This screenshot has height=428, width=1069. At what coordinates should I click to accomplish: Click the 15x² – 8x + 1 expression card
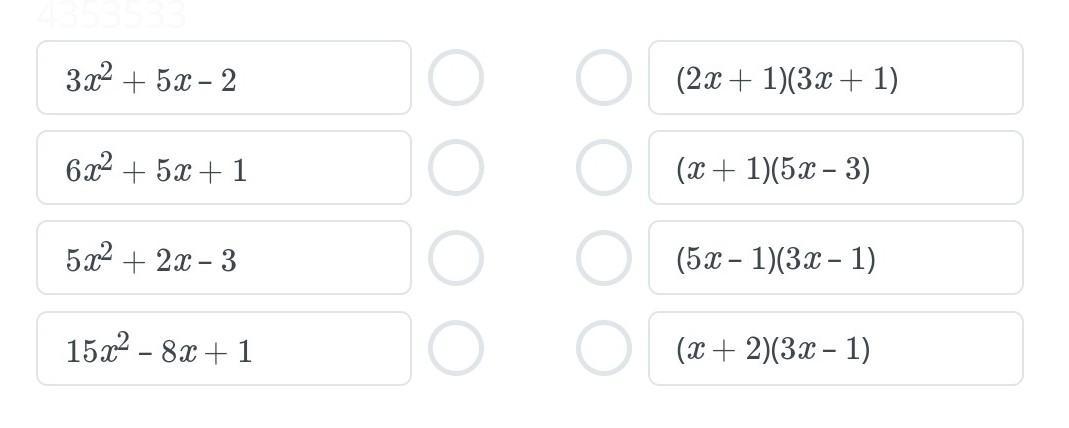tap(224, 348)
